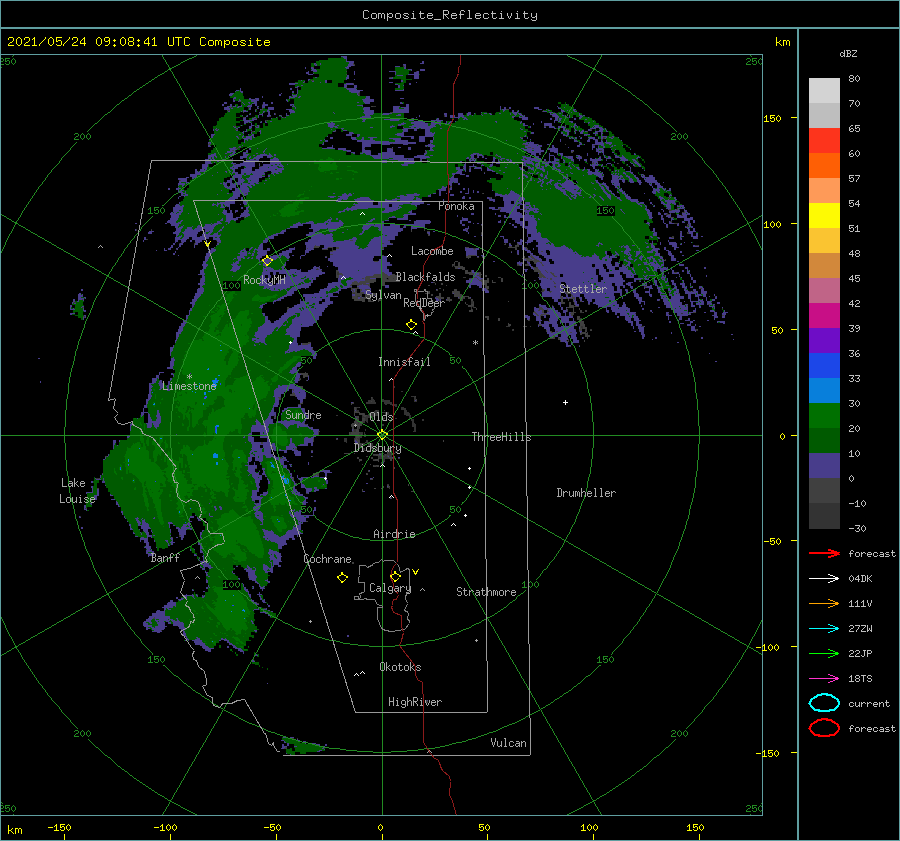Click the radar center diamond at Olds

[x=382, y=435]
